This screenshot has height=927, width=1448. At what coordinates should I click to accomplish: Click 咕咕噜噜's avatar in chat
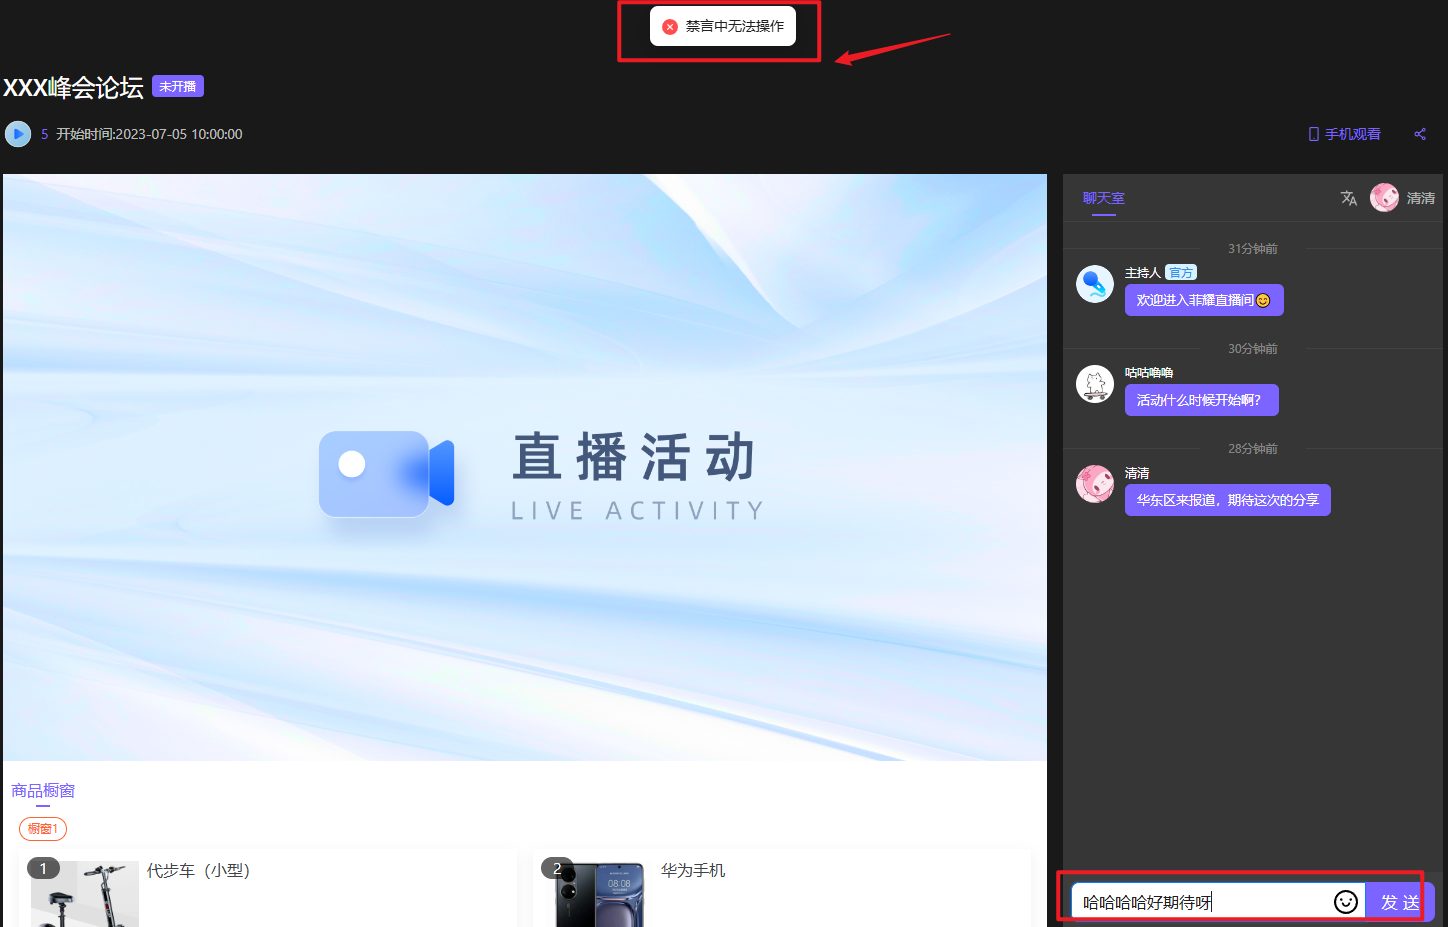[x=1094, y=384]
